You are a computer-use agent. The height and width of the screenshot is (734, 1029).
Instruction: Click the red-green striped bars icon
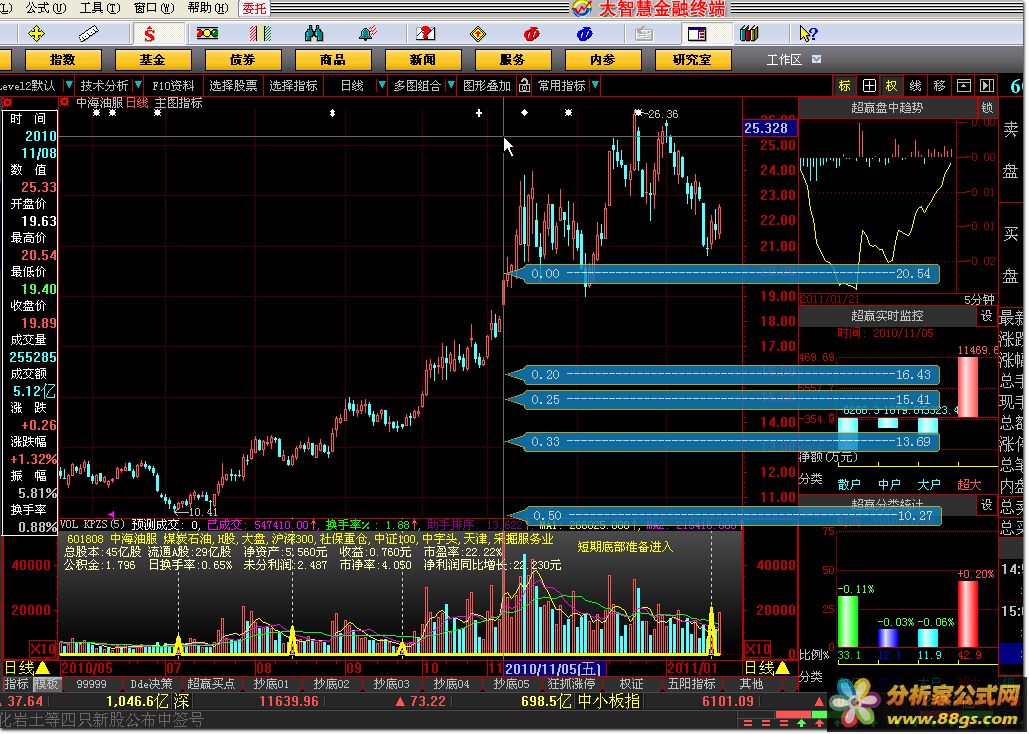tap(261, 33)
